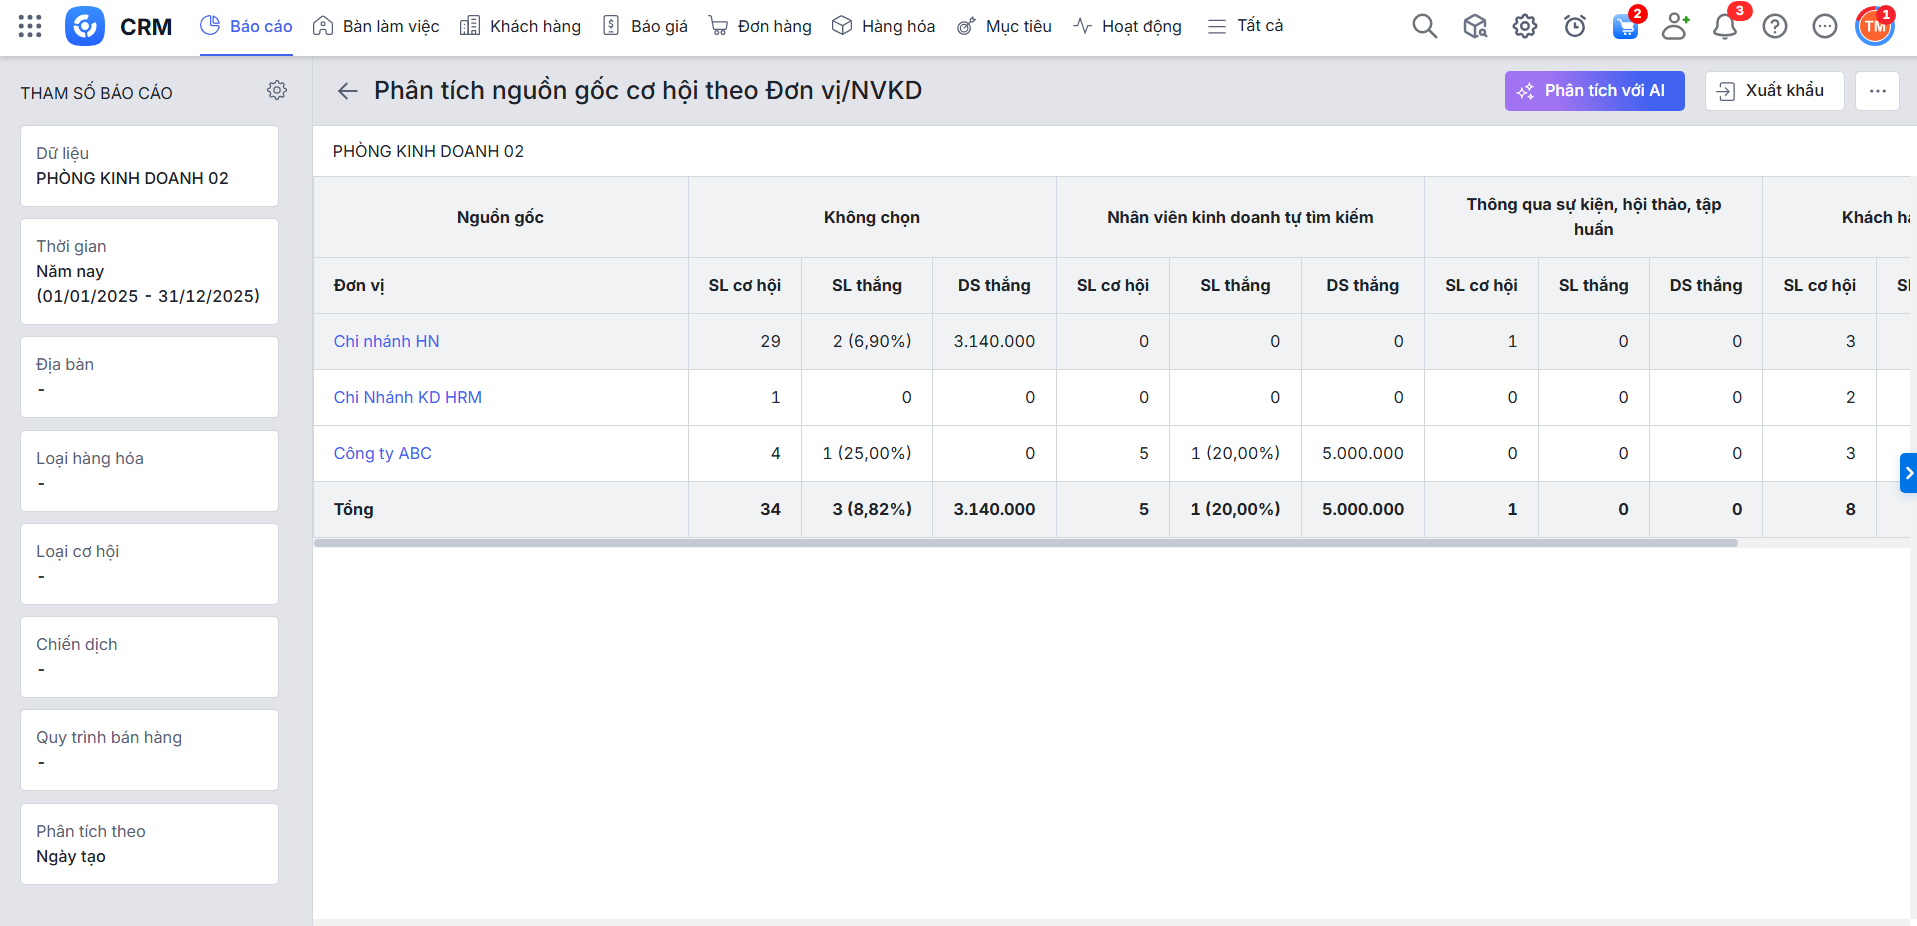Open the Dữ liệu parameter selector
The width and height of the screenshot is (1917, 926).
pyautogui.click(x=149, y=166)
